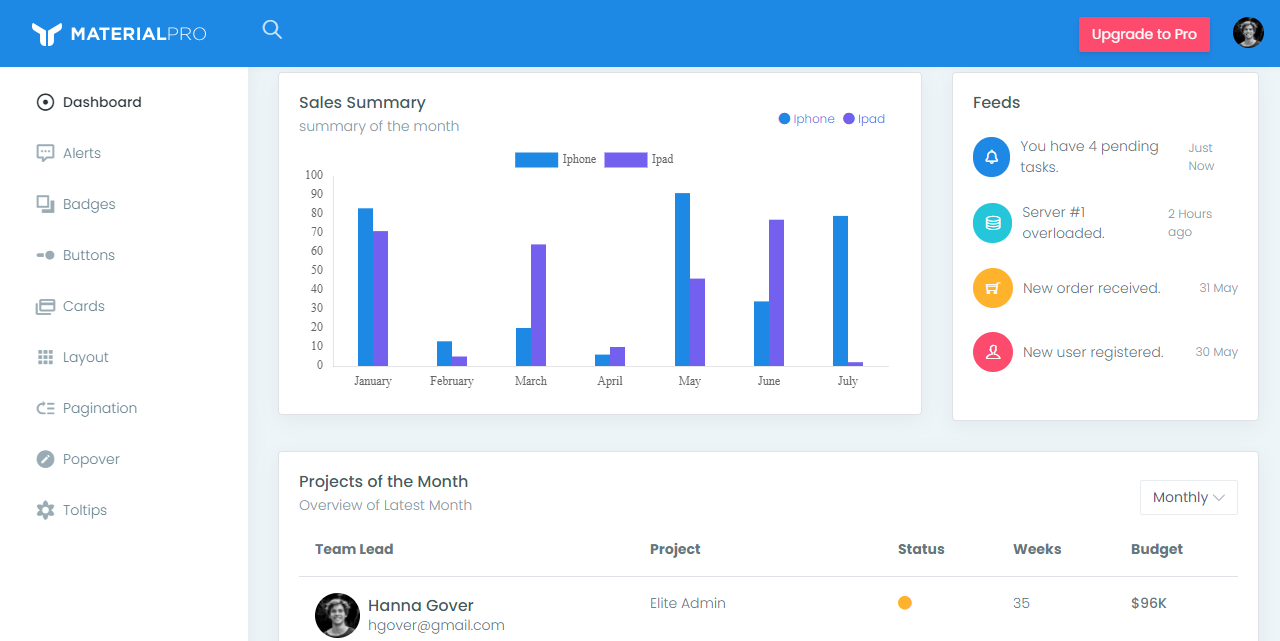Image resolution: width=1280 pixels, height=641 pixels.
Task: Open the user profile avatar menu
Action: coord(1248,33)
